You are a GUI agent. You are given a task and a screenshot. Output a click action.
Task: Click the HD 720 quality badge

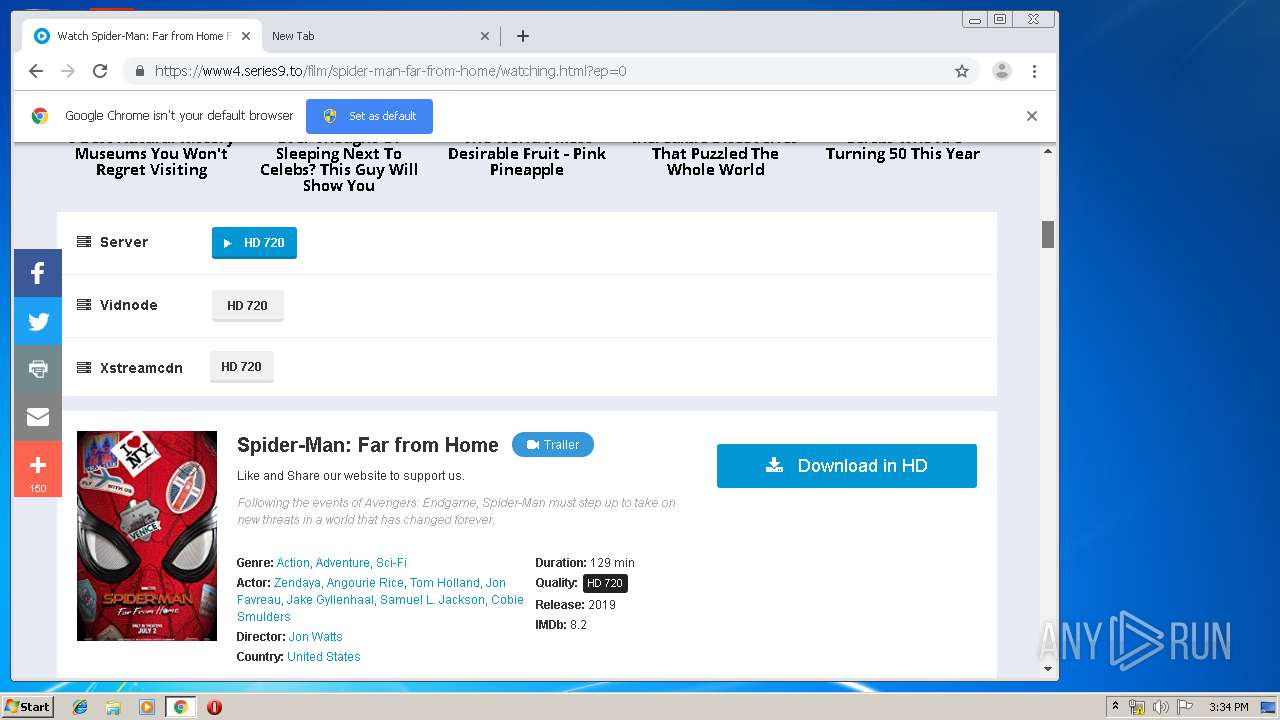(x=605, y=583)
